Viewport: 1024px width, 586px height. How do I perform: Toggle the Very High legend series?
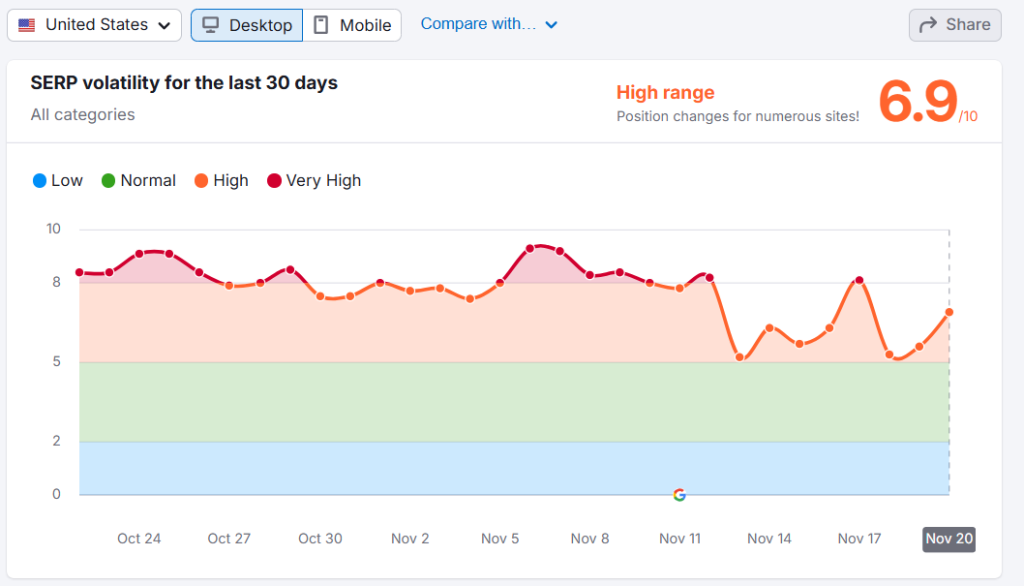coord(313,181)
